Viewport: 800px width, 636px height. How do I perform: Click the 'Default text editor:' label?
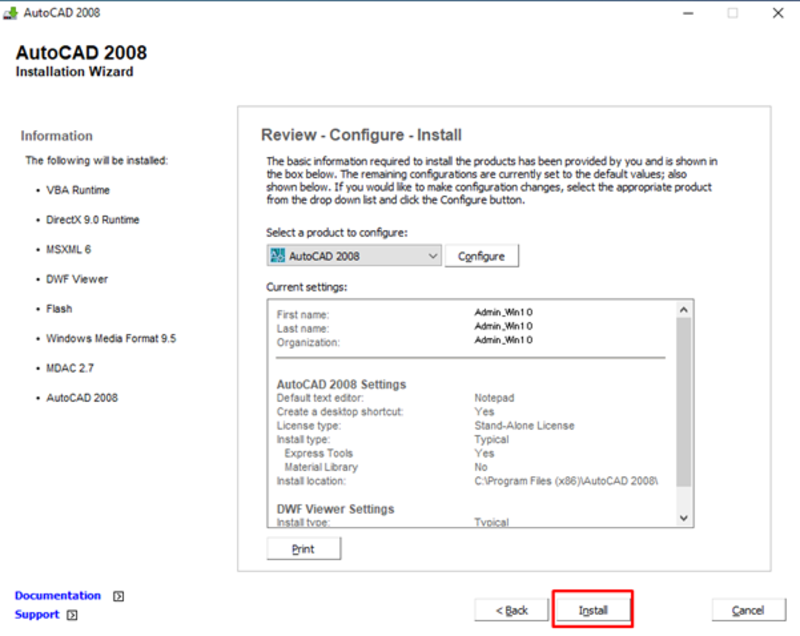pyautogui.click(x=320, y=398)
